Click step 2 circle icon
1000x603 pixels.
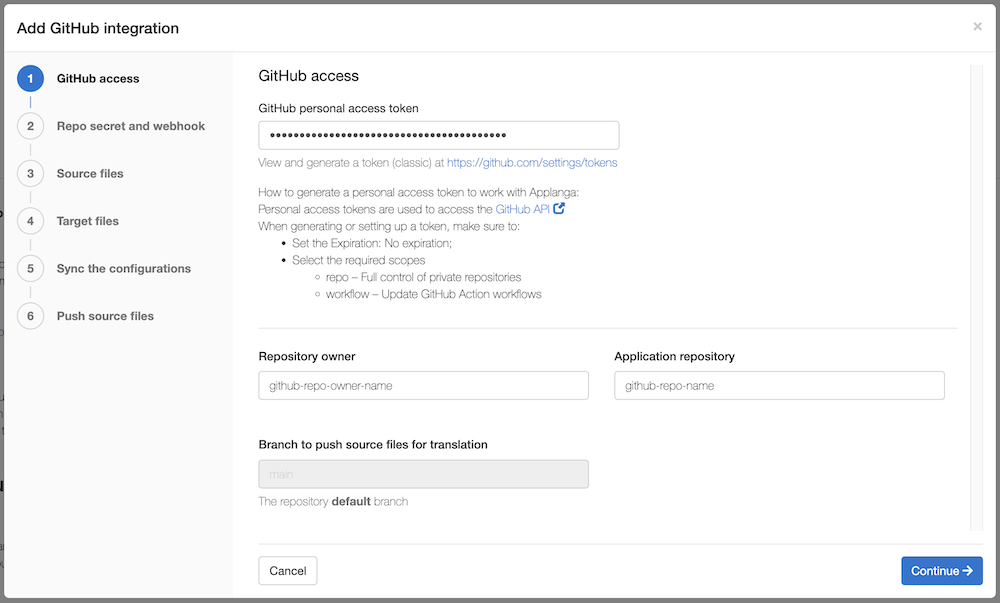[x=31, y=126]
